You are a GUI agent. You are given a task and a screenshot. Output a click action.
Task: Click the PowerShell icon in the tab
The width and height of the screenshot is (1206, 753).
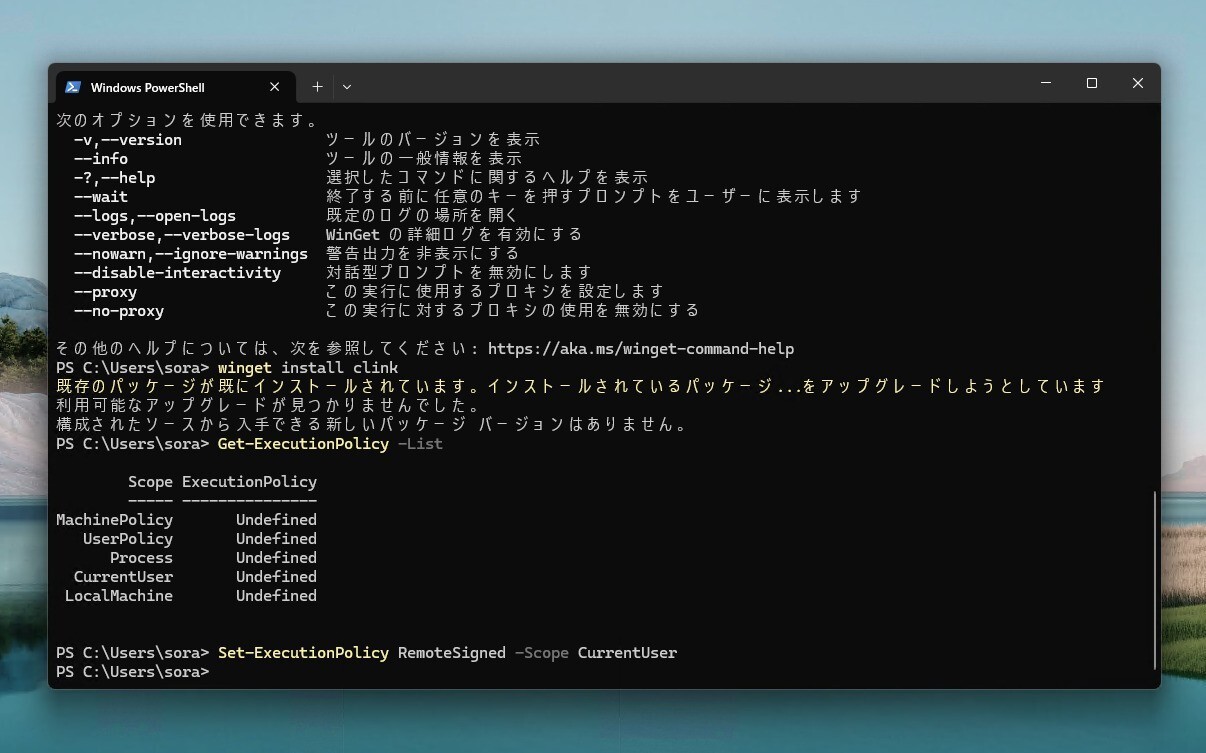(72, 86)
